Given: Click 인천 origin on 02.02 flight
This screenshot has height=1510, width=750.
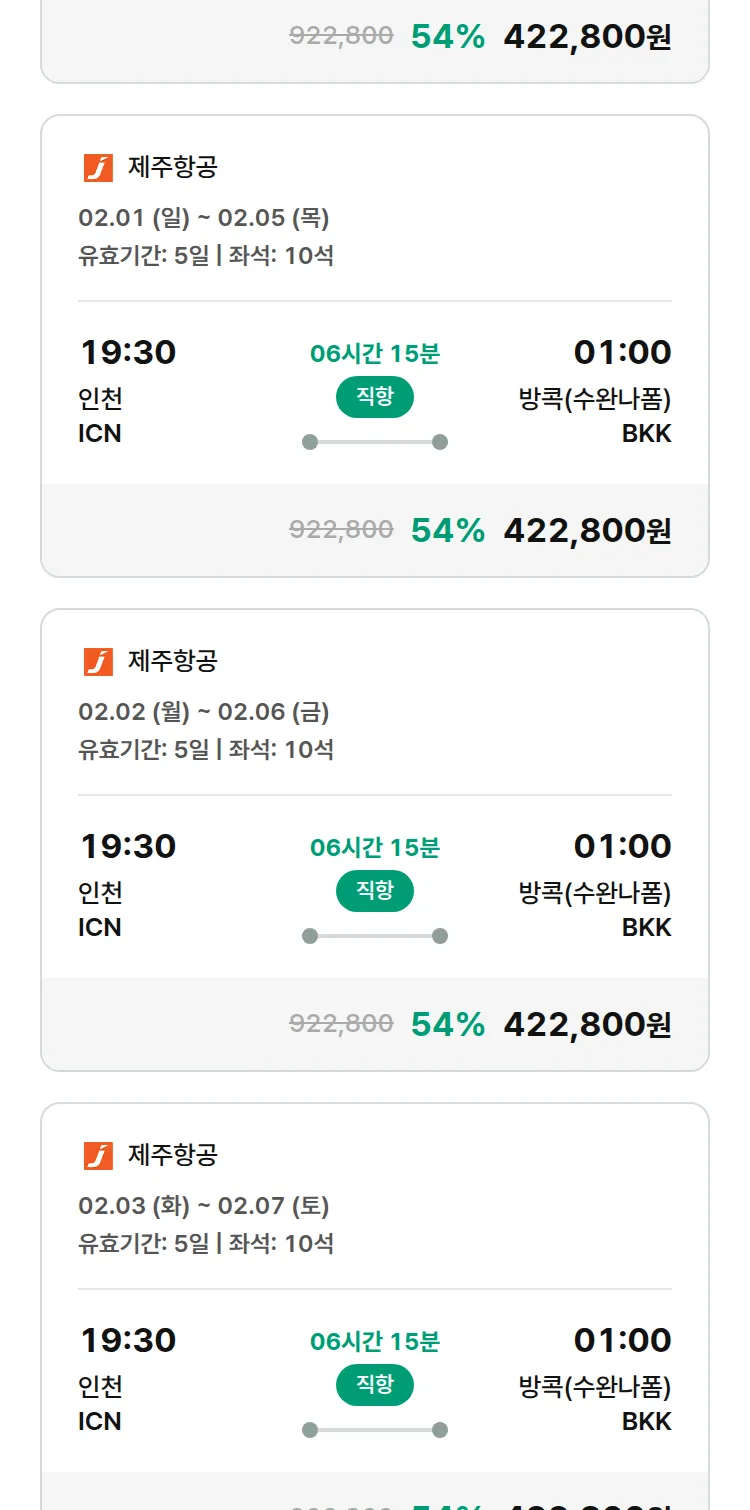Looking at the screenshot, I should pos(100,893).
